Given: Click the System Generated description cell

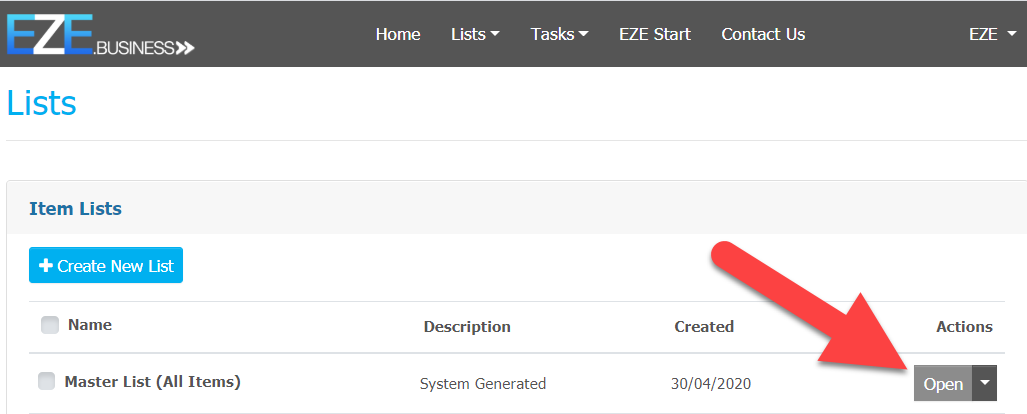Looking at the screenshot, I should [x=483, y=384].
